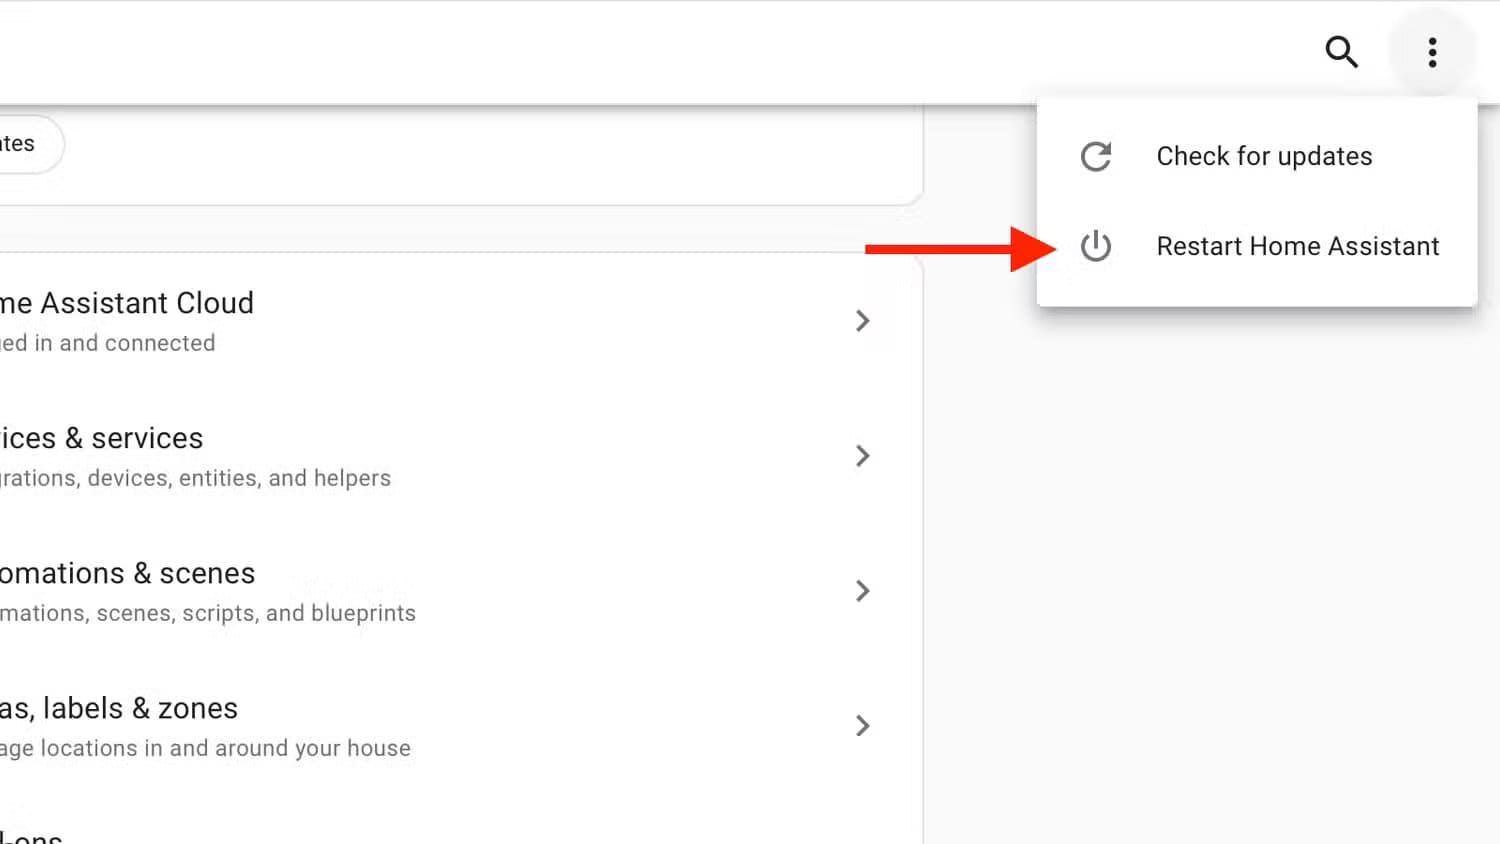
Task: Click 'scenes, scripts, and blueprints' subtitle
Action: pyautogui.click(x=256, y=613)
